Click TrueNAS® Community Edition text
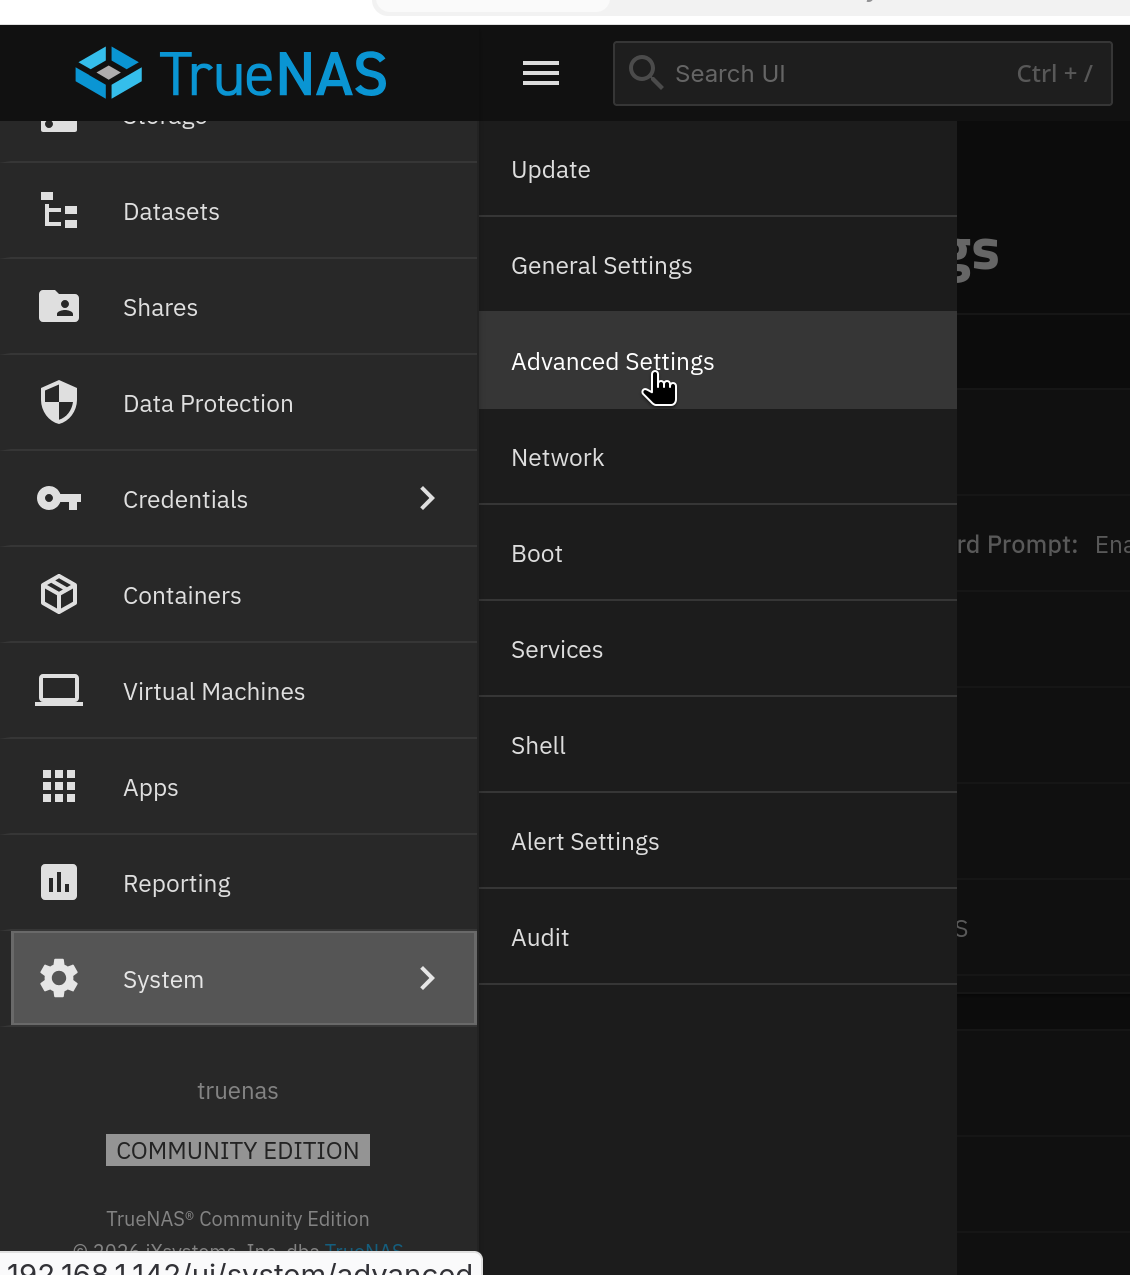Viewport: 1130px width, 1275px height. click(x=238, y=1219)
